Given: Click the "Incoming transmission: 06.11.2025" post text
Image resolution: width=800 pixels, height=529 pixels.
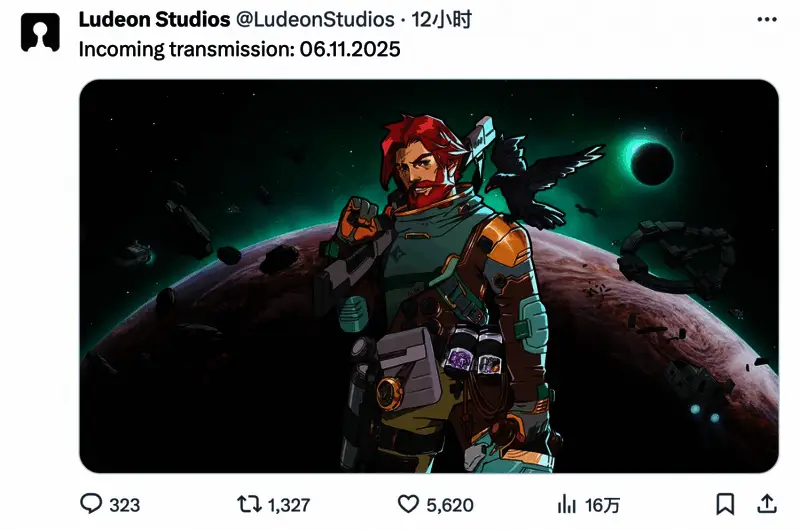Looking at the screenshot, I should pos(239,49).
